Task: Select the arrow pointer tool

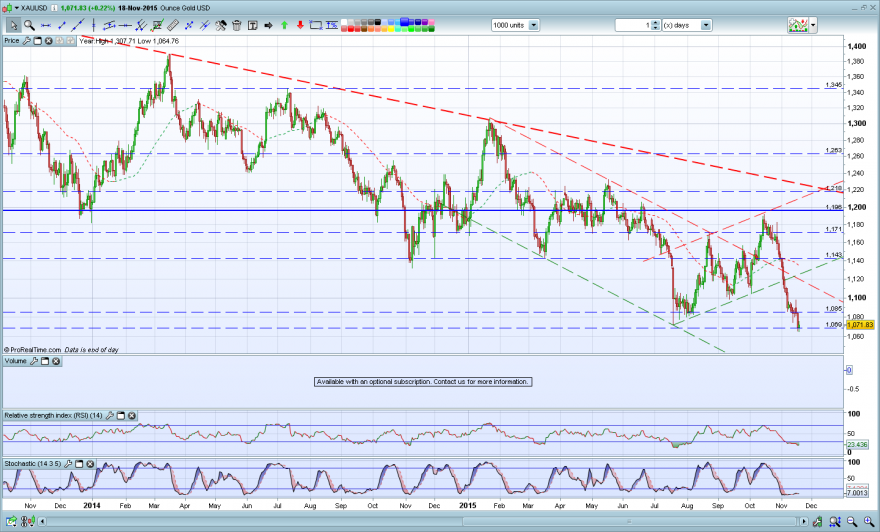Action: (x=13, y=25)
